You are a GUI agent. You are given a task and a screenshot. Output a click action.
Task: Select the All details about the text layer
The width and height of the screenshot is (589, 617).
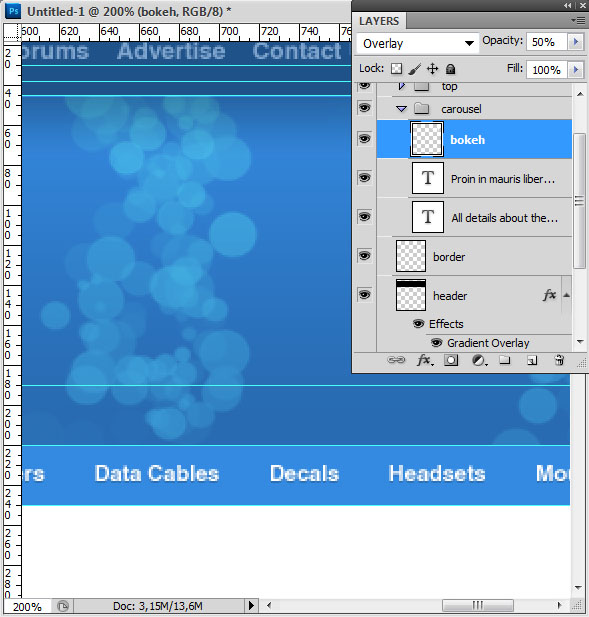coord(474,217)
